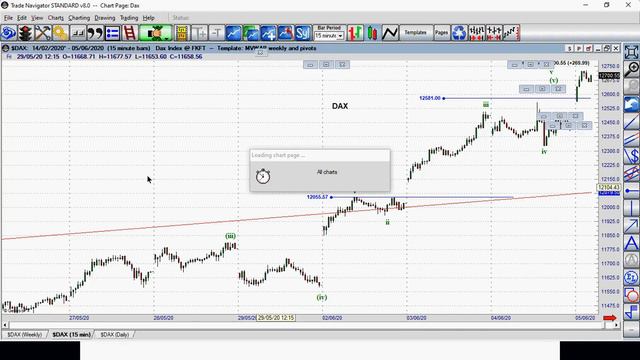Open the Edit menu
640x360 pixels.
22,18
